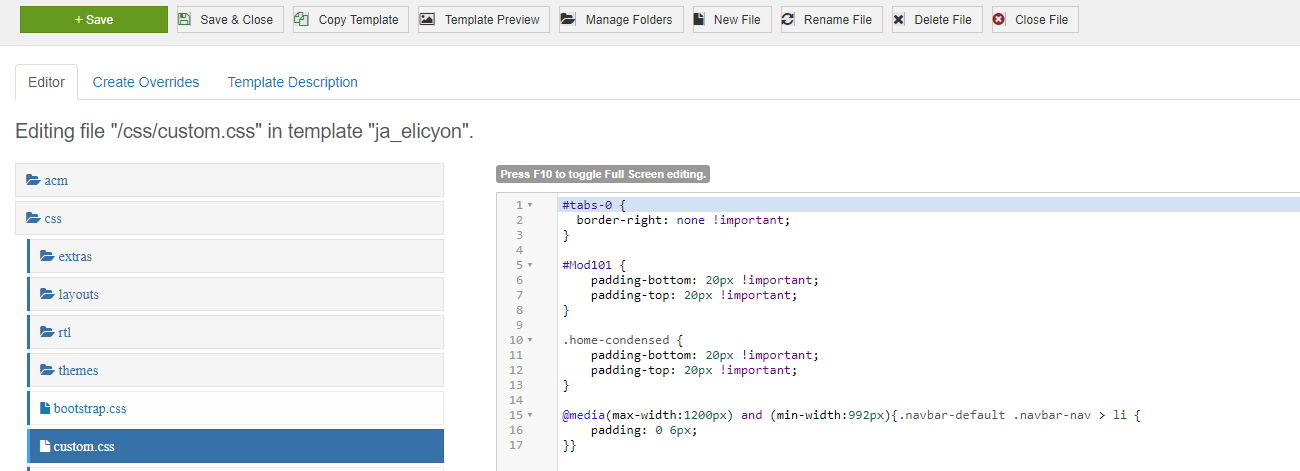
Task: Expand the extras folder
Action: click(x=75, y=257)
